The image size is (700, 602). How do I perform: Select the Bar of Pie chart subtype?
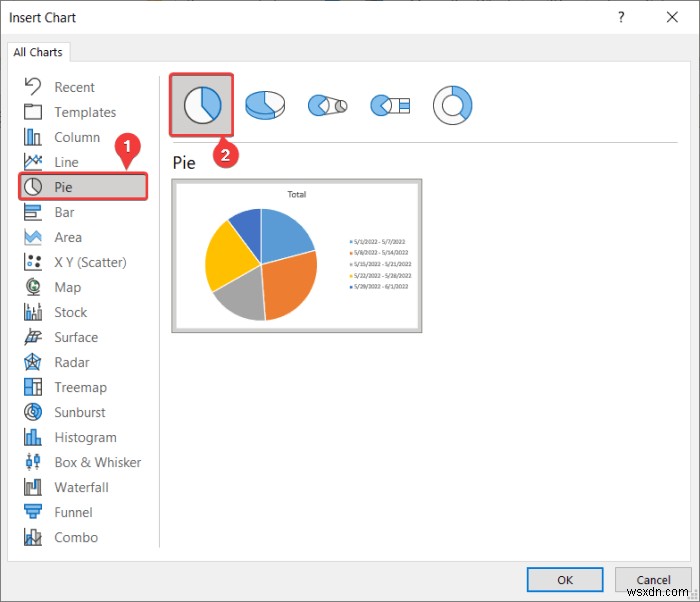390,105
